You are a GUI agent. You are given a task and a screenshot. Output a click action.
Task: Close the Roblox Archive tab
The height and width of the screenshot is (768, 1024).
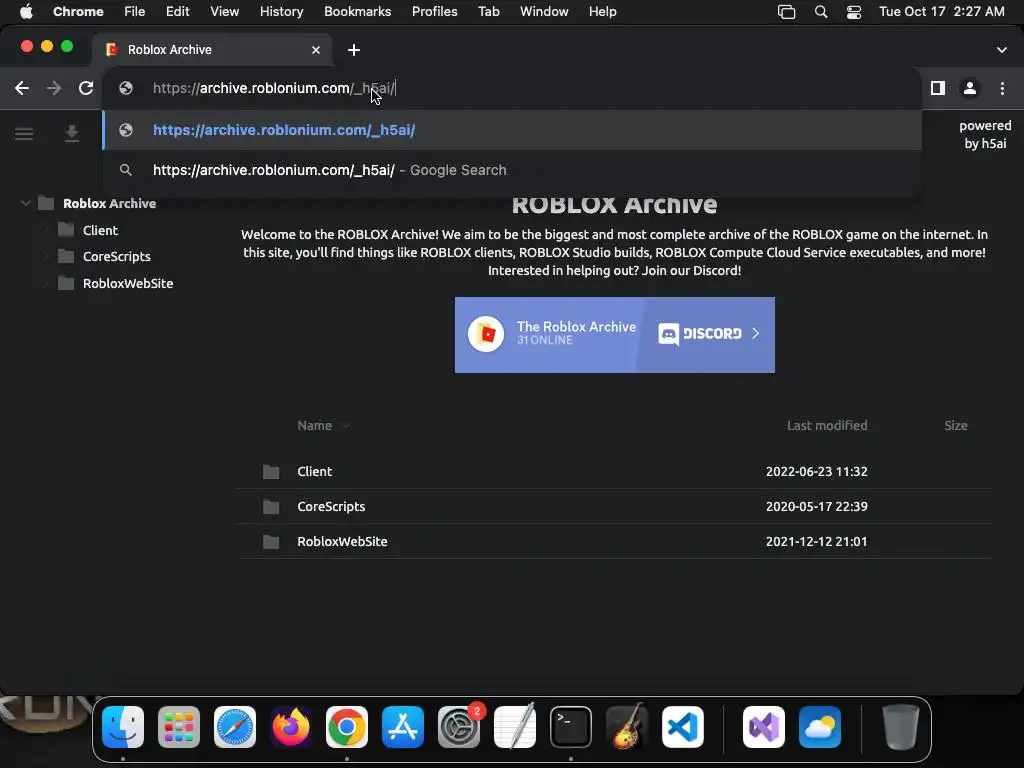pyautogui.click(x=316, y=50)
